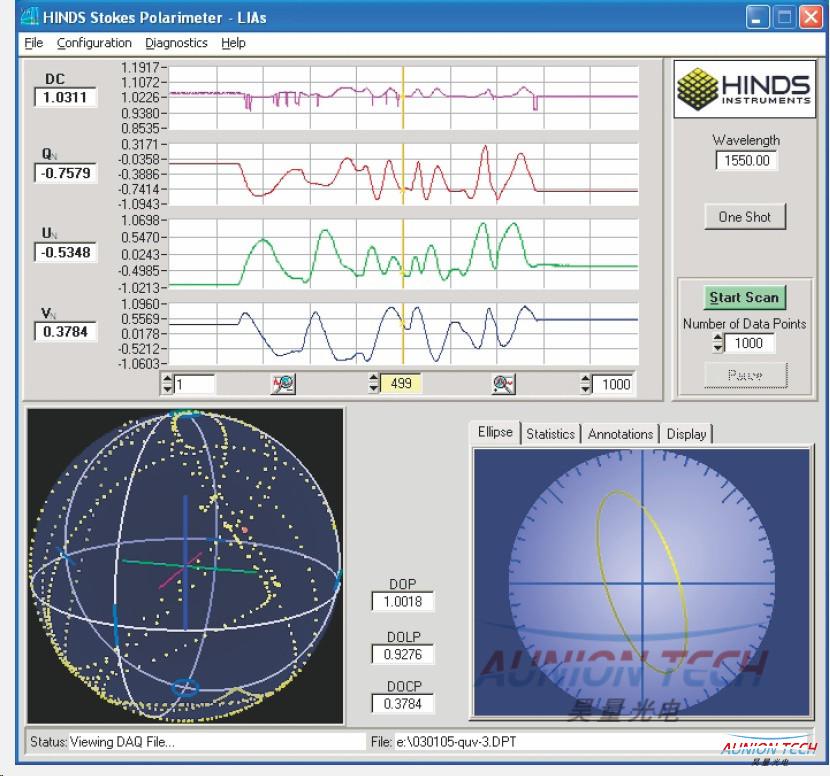Switch to the Statistics tab
830x776 pixels.
[x=551, y=434]
